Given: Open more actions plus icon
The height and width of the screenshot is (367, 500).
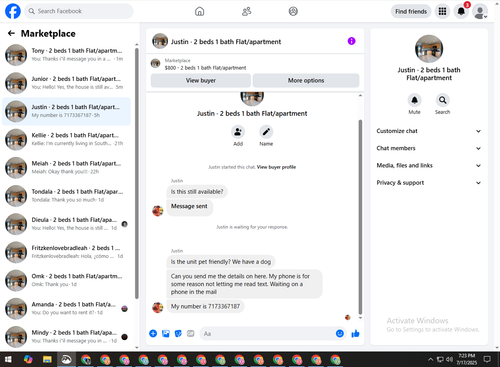Looking at the screenshot, I should [x=153, y=333].
